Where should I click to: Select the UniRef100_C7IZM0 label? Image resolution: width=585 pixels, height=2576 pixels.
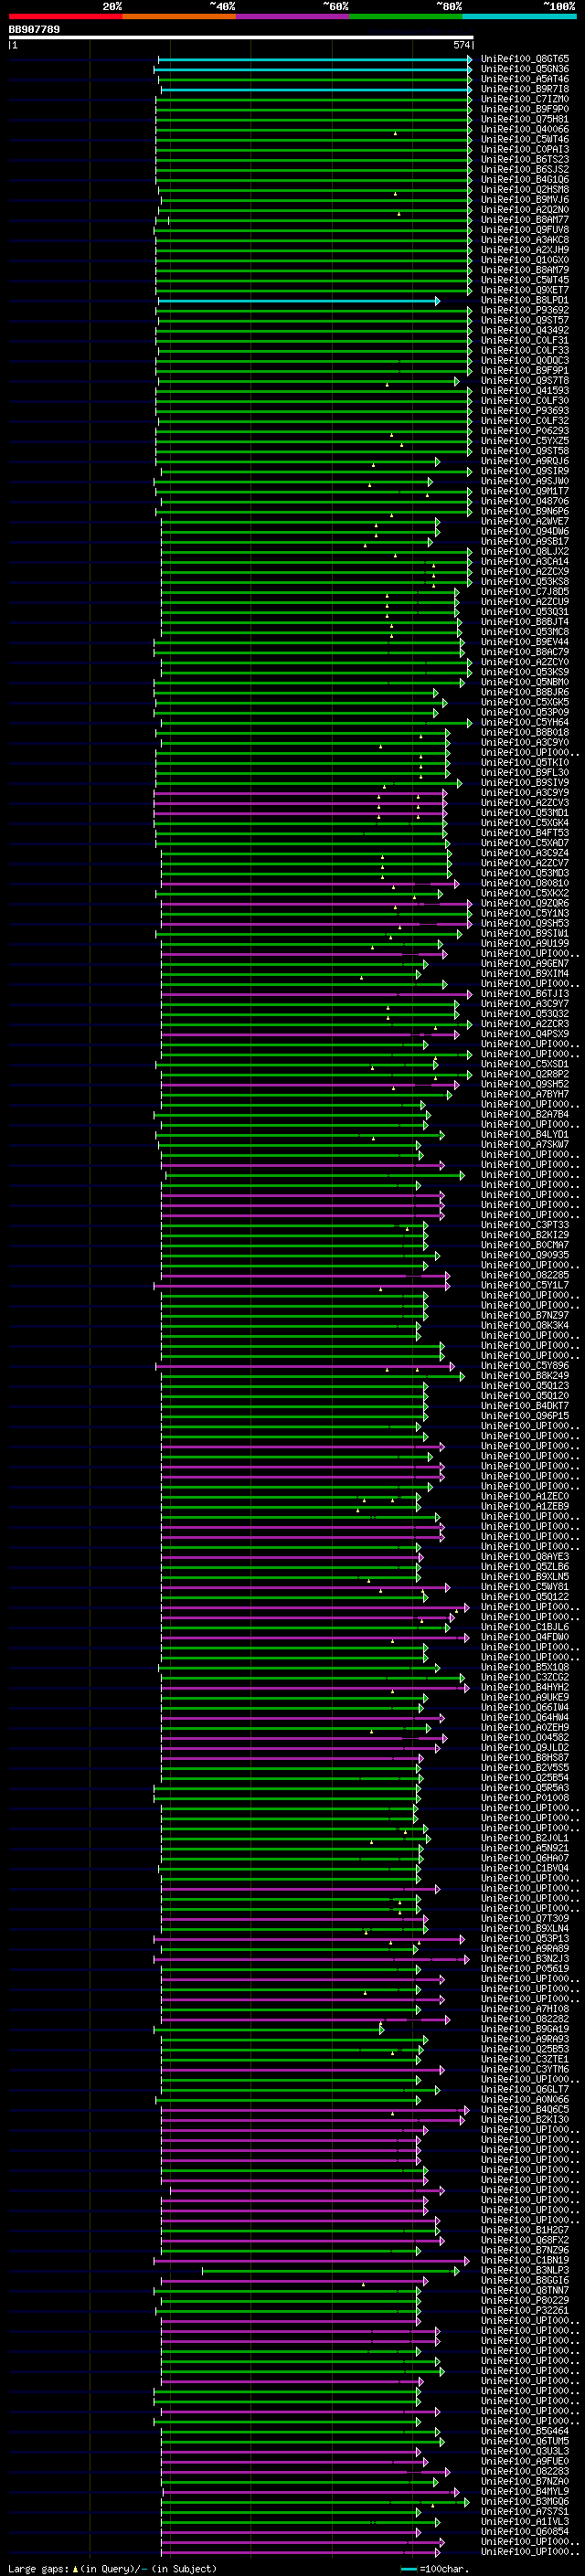coord(525,99)
